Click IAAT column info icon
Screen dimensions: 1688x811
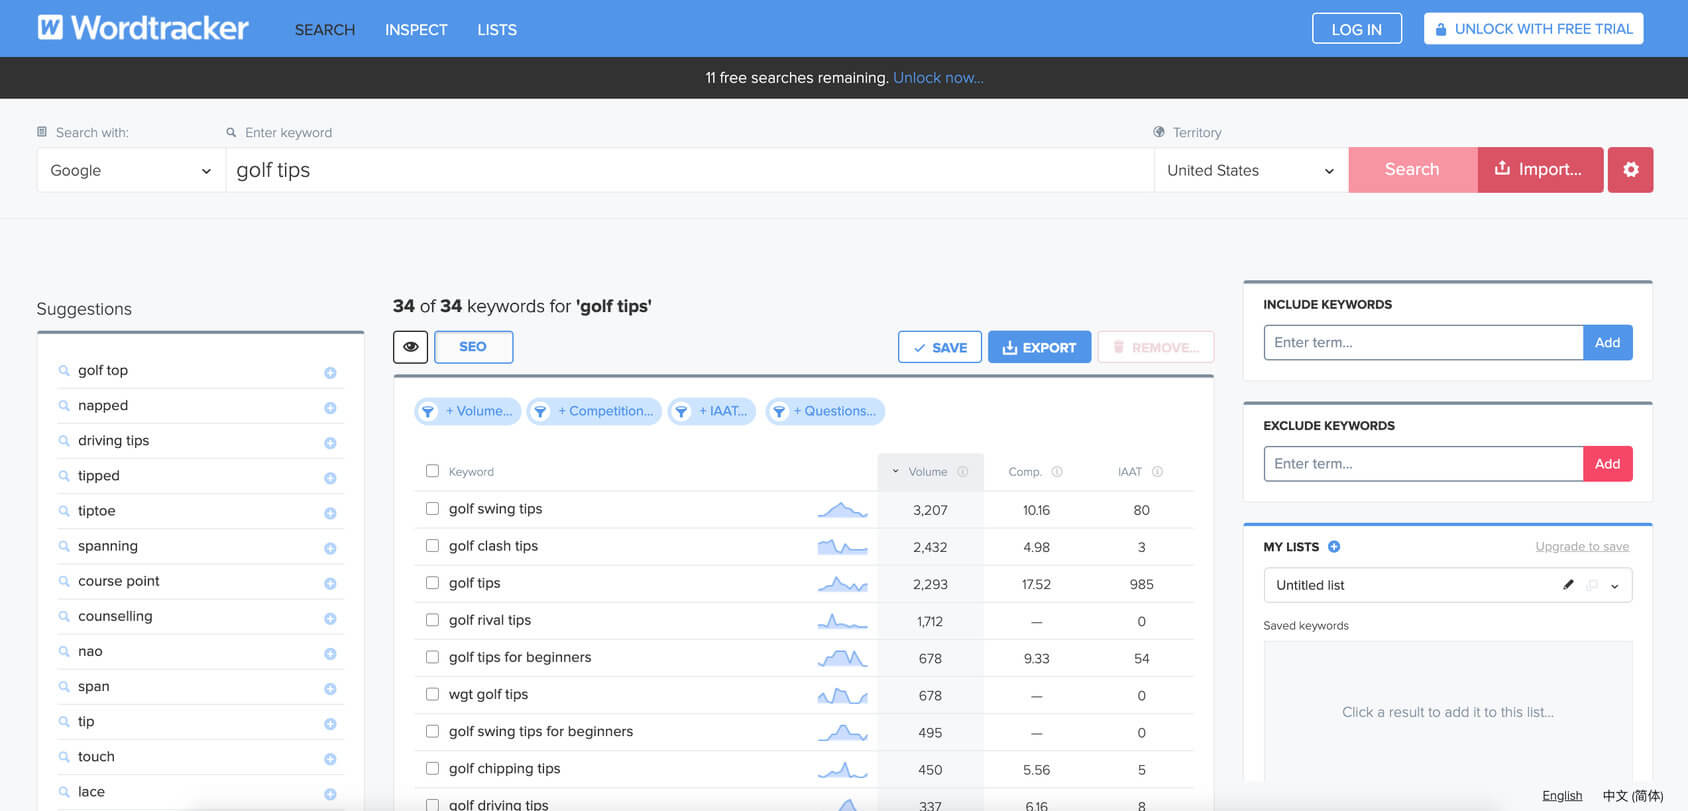[1157, 472]
